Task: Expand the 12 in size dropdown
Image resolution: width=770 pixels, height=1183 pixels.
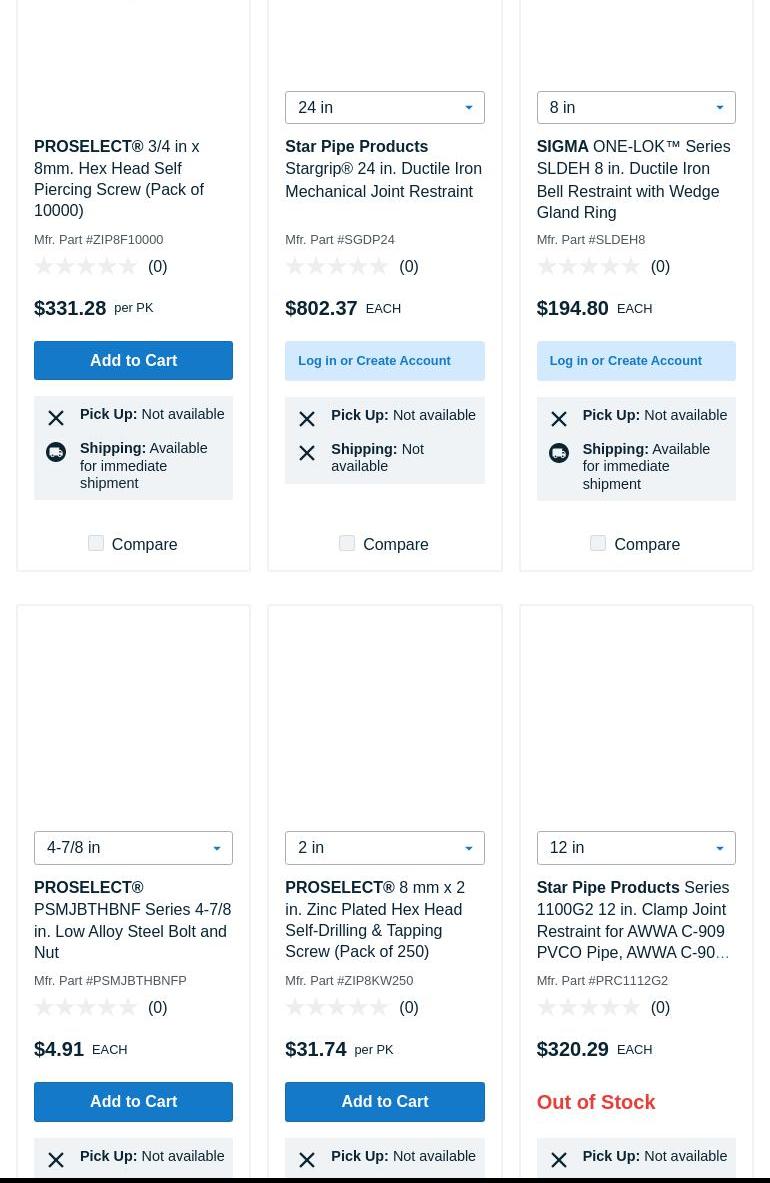Action: [x=635, y=848]
